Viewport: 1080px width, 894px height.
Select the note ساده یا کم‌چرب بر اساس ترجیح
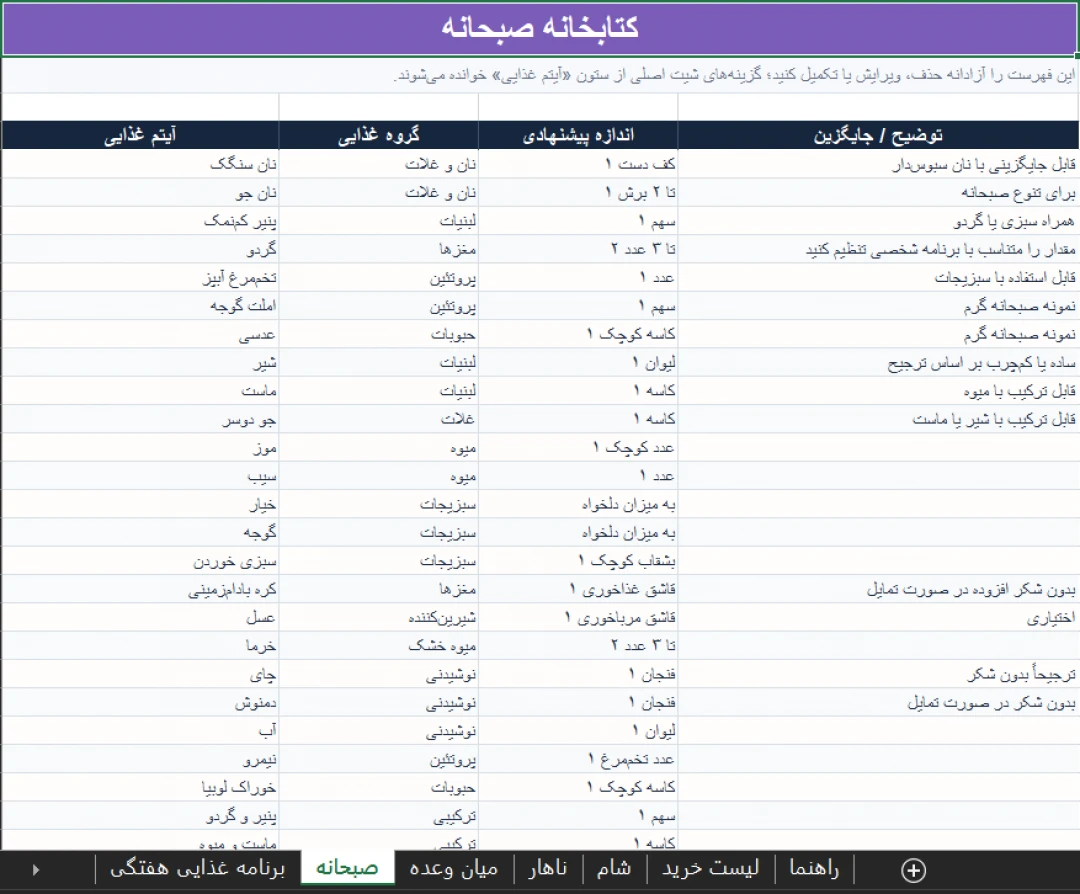(x=878, y=362)
